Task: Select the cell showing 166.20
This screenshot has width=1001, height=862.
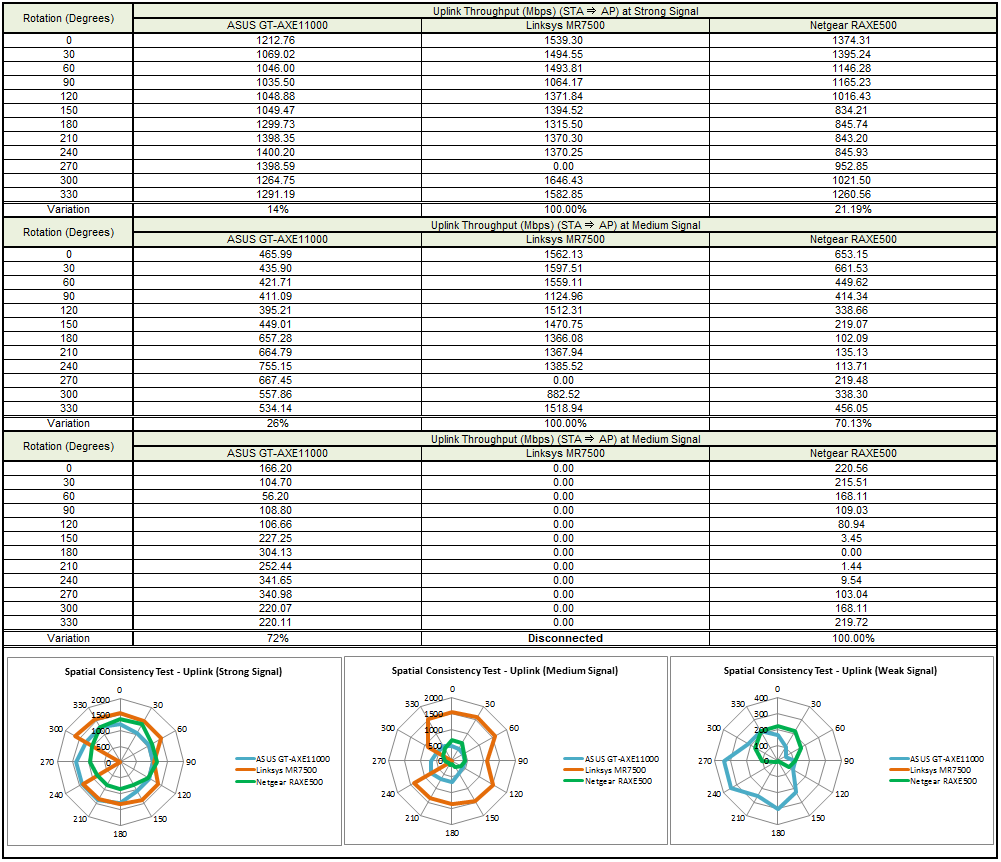Action: 276,468
